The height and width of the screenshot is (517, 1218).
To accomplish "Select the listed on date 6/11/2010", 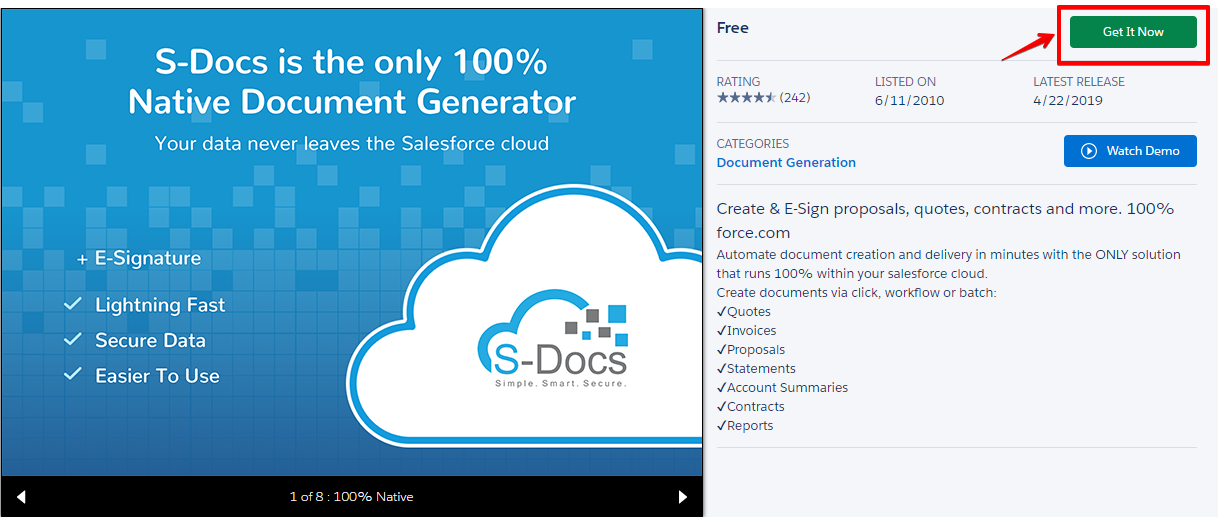I will point(909,100).
